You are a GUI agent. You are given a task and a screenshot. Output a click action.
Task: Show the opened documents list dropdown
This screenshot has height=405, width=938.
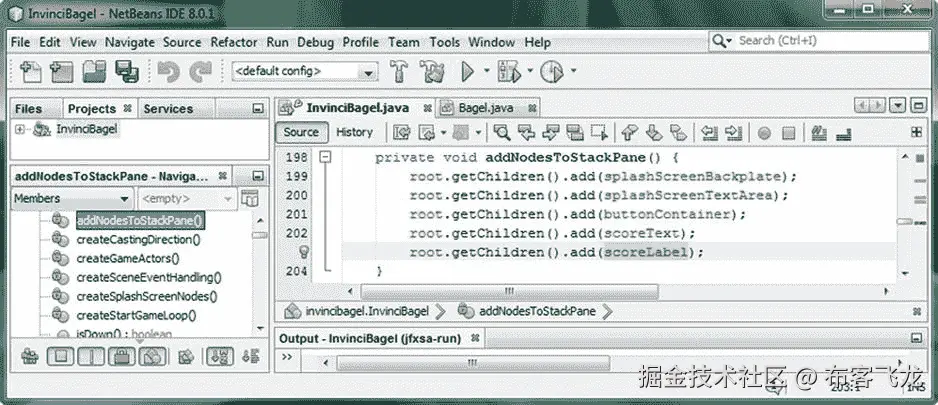point(897,106)
